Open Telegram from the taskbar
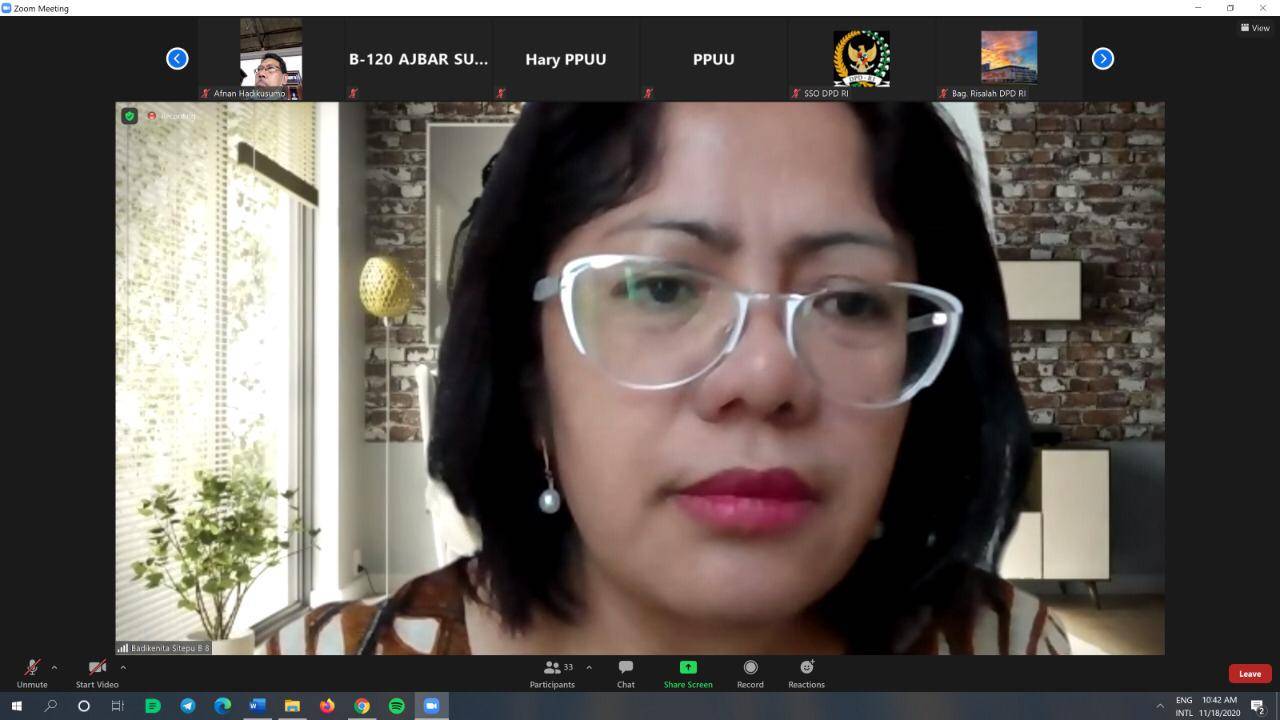This screenshot has width=1280, height=720. [188, 706]
